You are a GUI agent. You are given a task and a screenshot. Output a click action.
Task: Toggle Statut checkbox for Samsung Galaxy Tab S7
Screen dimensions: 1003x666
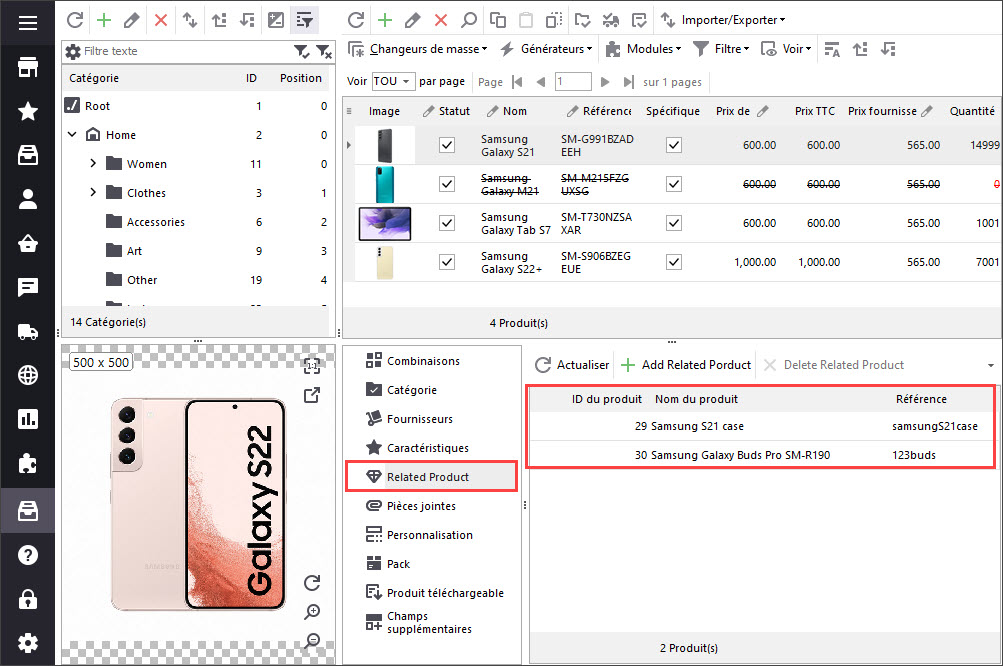[447, 223]
